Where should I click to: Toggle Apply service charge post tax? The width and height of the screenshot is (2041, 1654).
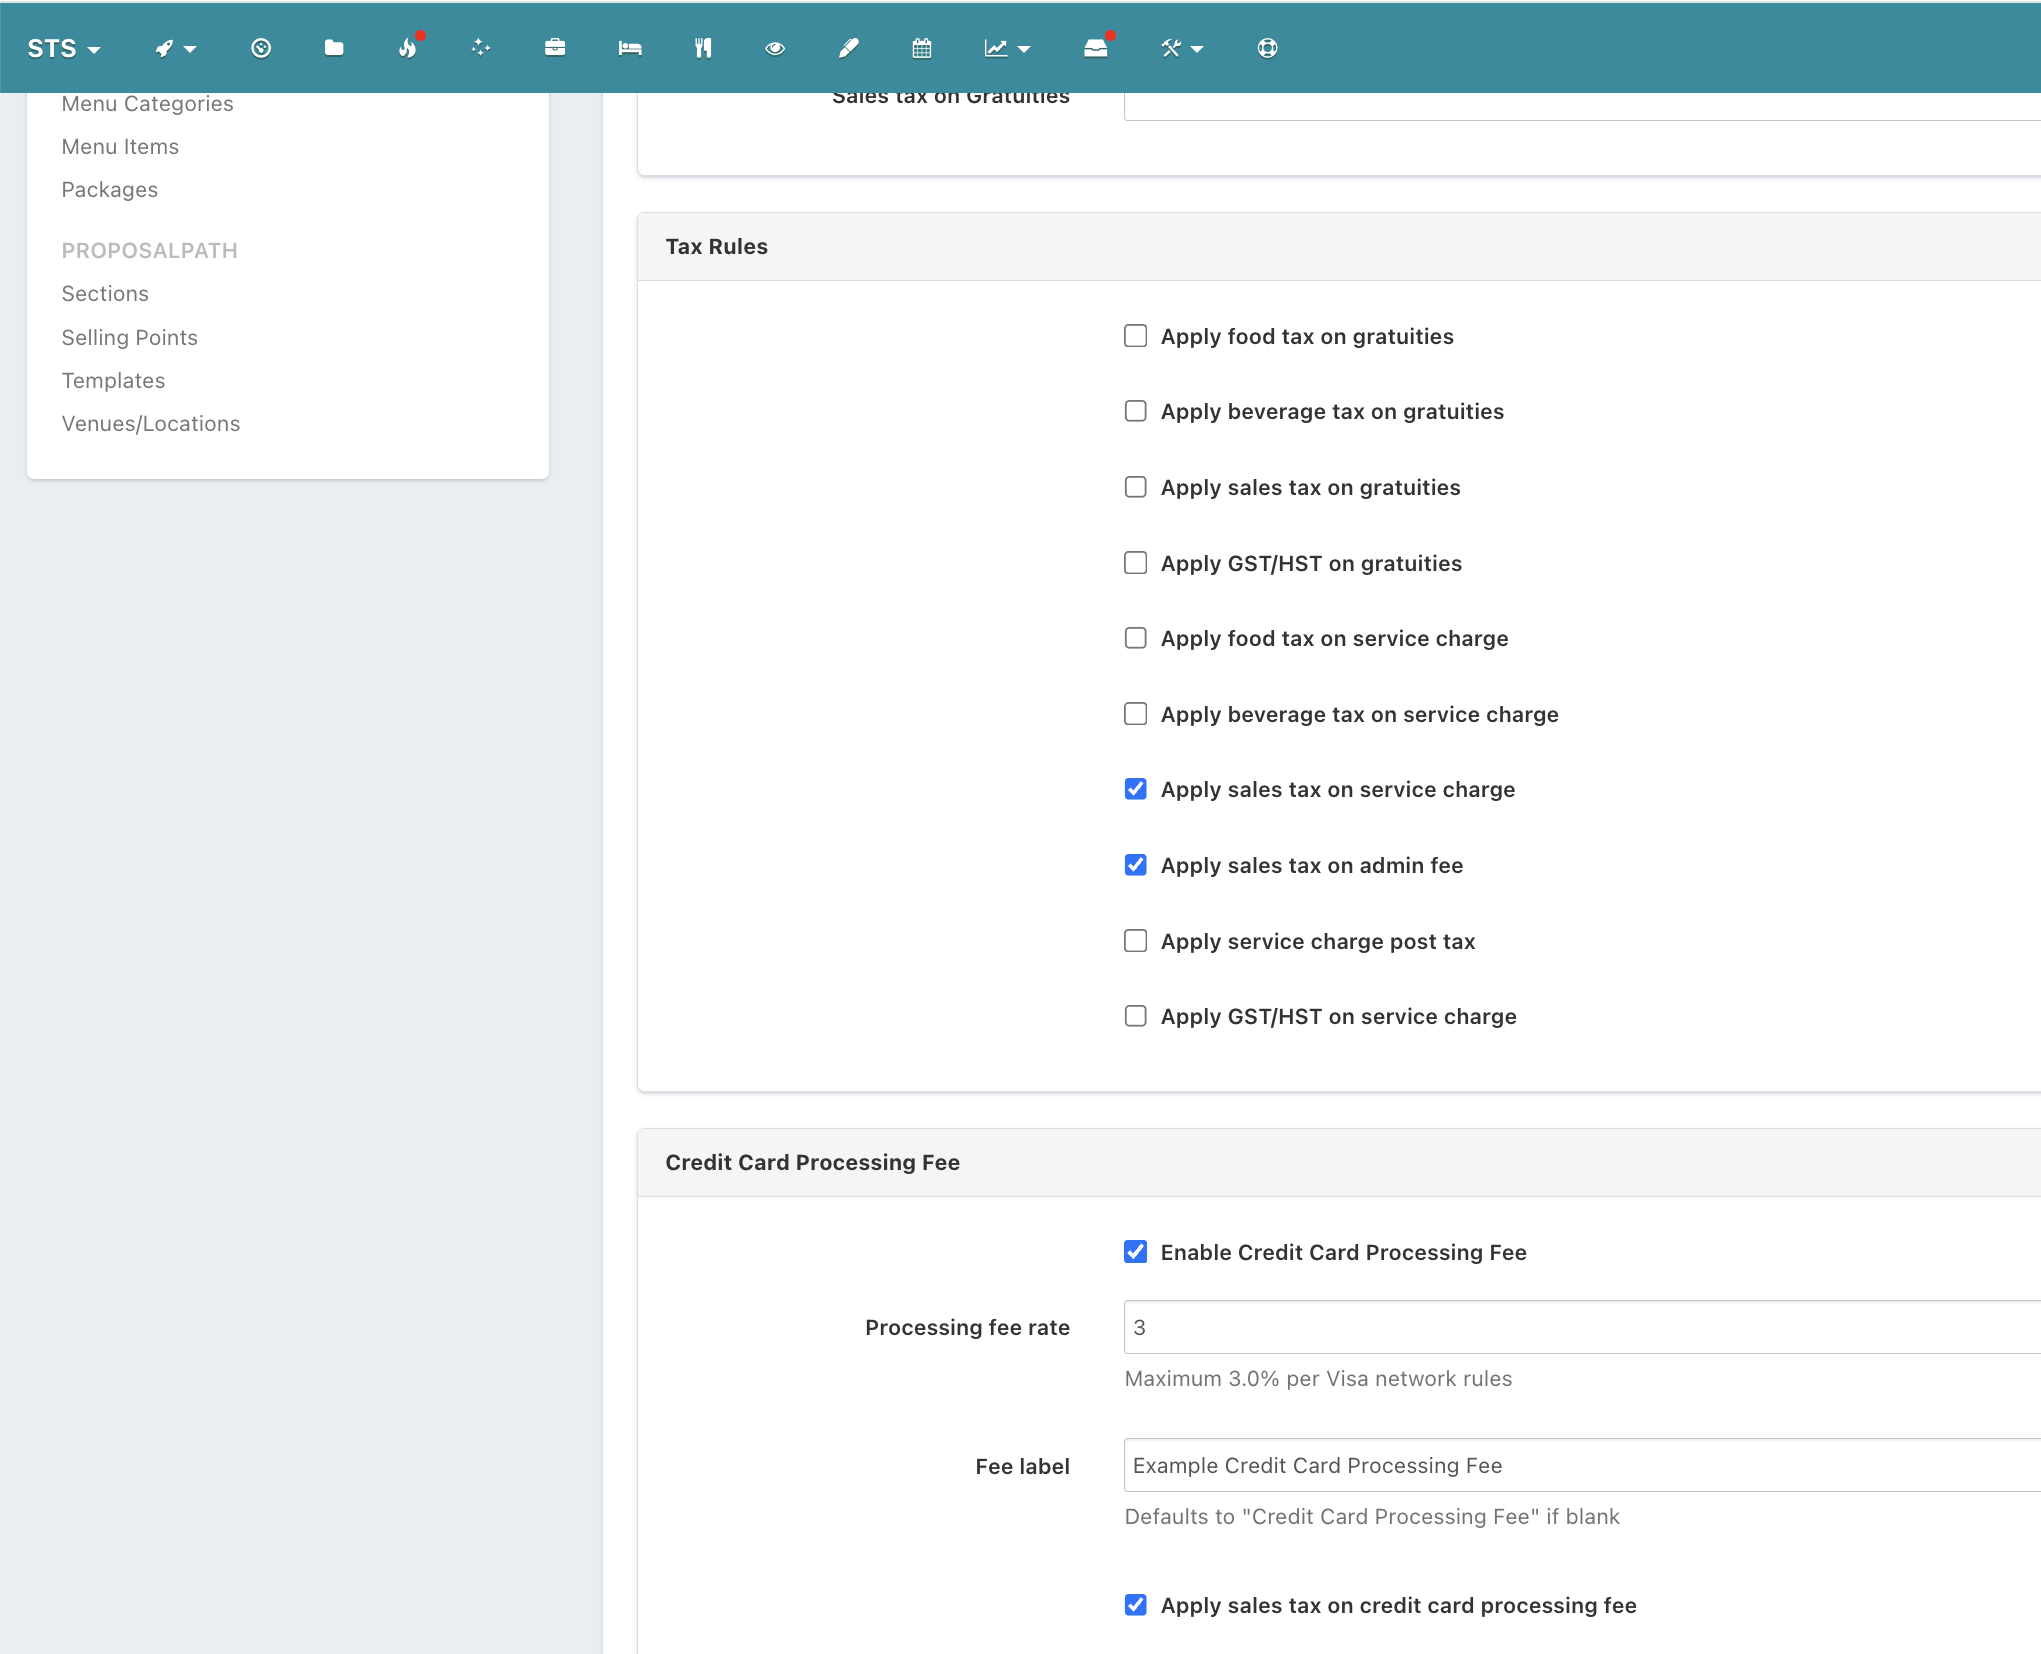pos(1135,941)
